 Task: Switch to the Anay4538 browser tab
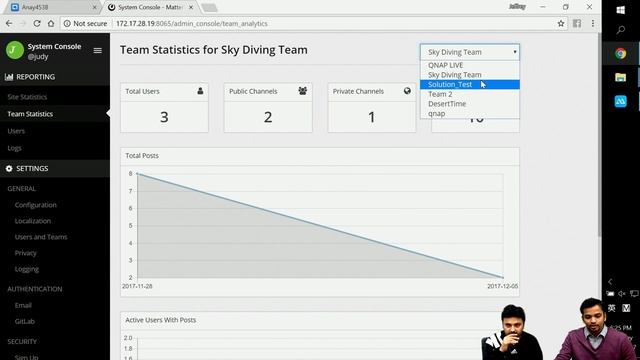tap(52, 7)
